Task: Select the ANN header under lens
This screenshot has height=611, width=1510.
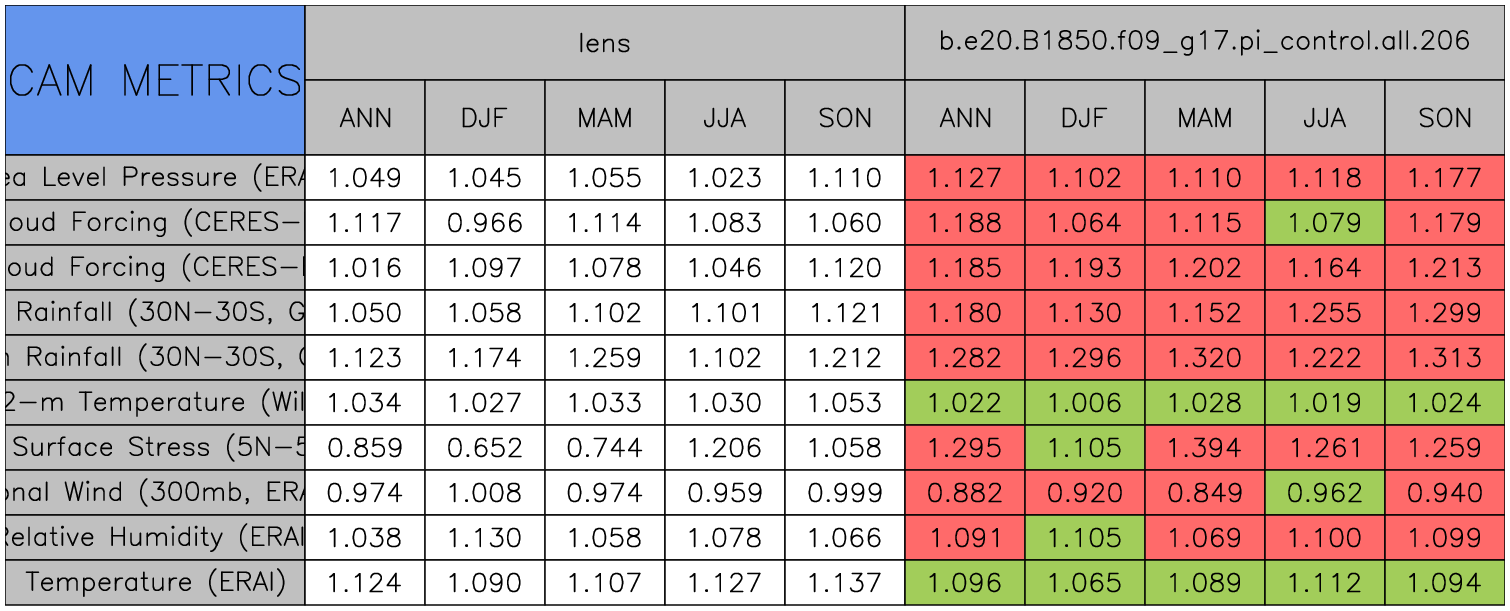Action: coord(365,118)
